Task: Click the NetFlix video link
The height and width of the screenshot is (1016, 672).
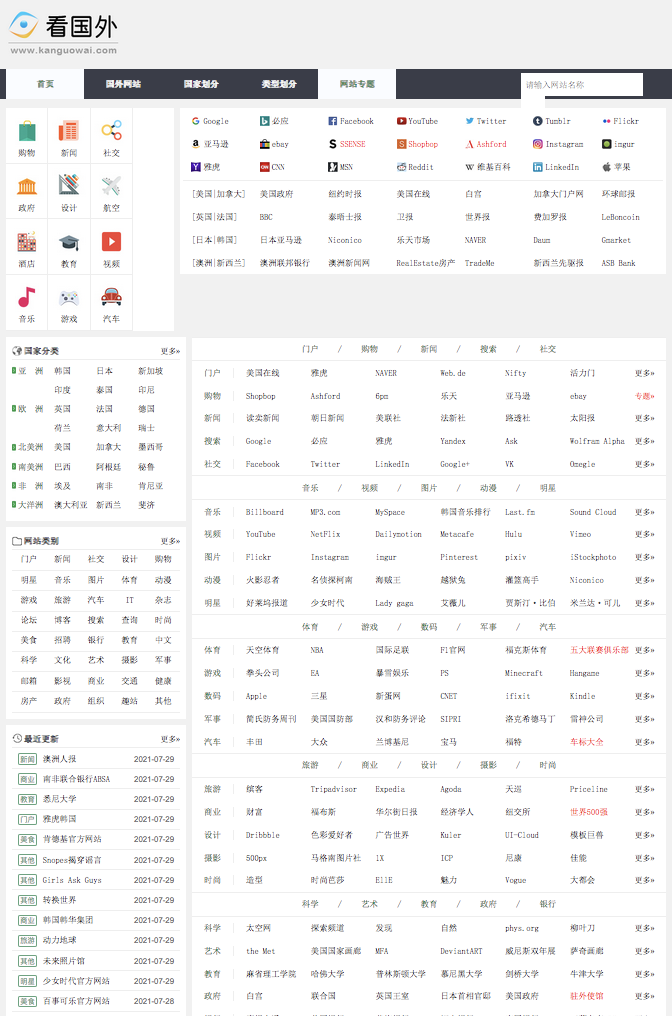Action: tap(325, 535)
